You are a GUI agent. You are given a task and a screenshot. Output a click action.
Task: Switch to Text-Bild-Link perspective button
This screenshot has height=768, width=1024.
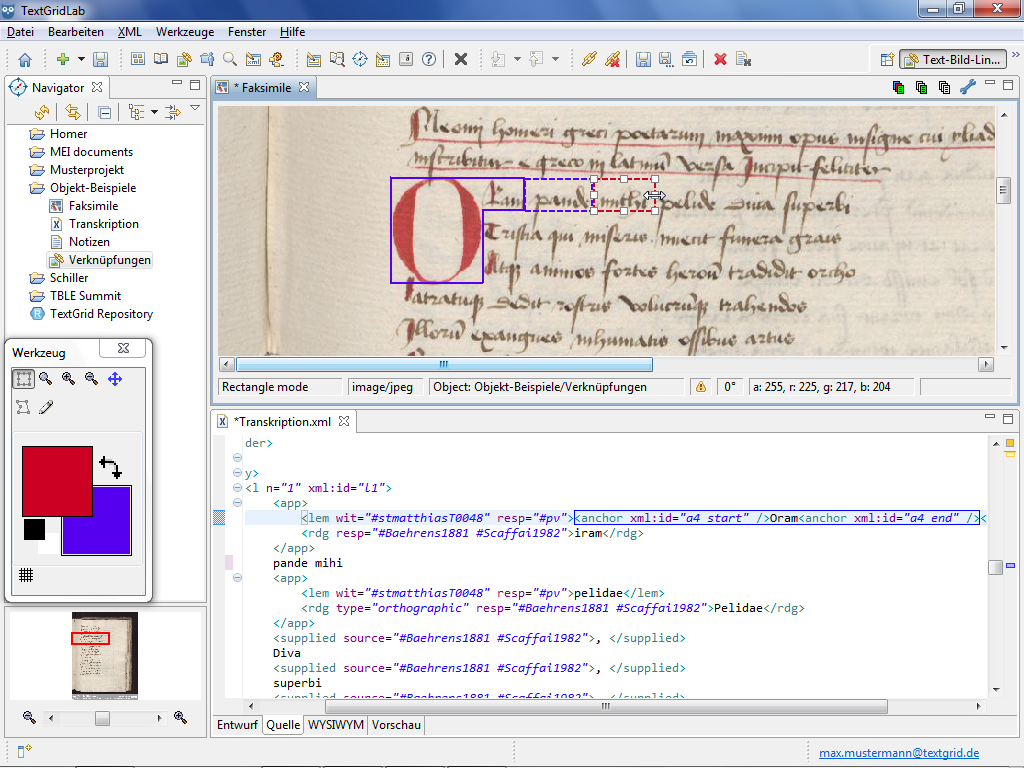[x=952, y=59]
